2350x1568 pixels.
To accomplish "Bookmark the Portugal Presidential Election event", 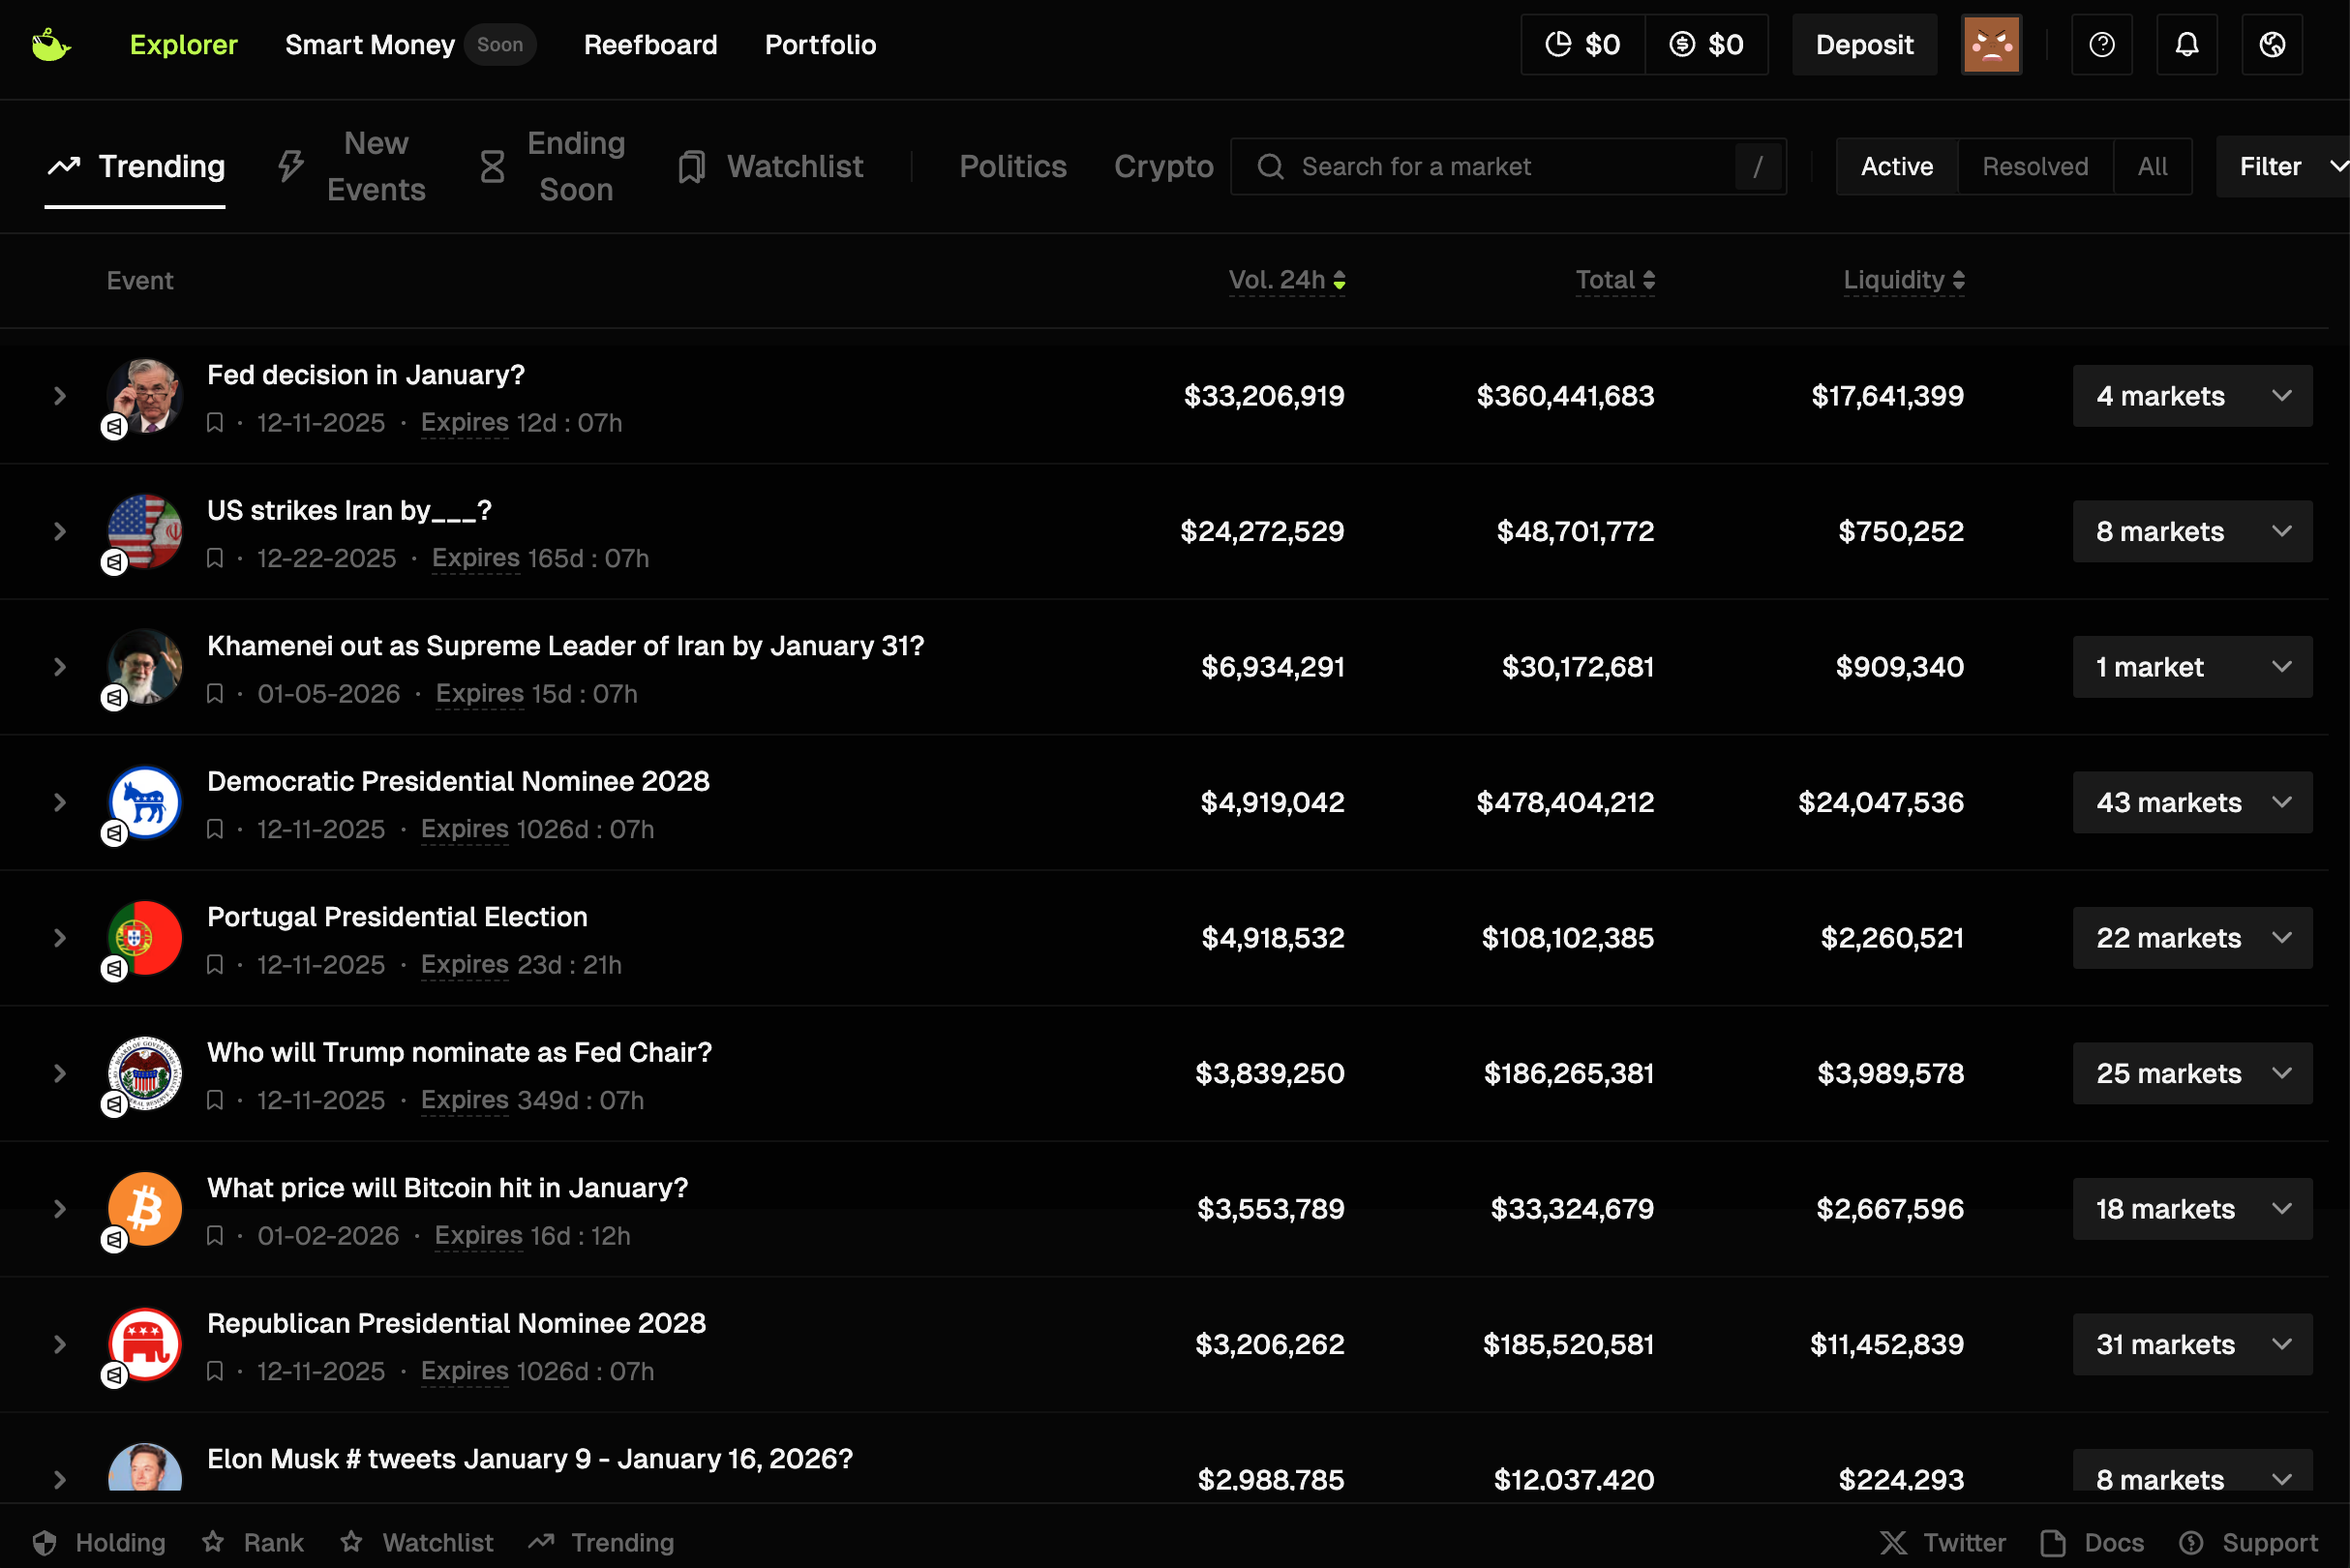I will [214, 965].
